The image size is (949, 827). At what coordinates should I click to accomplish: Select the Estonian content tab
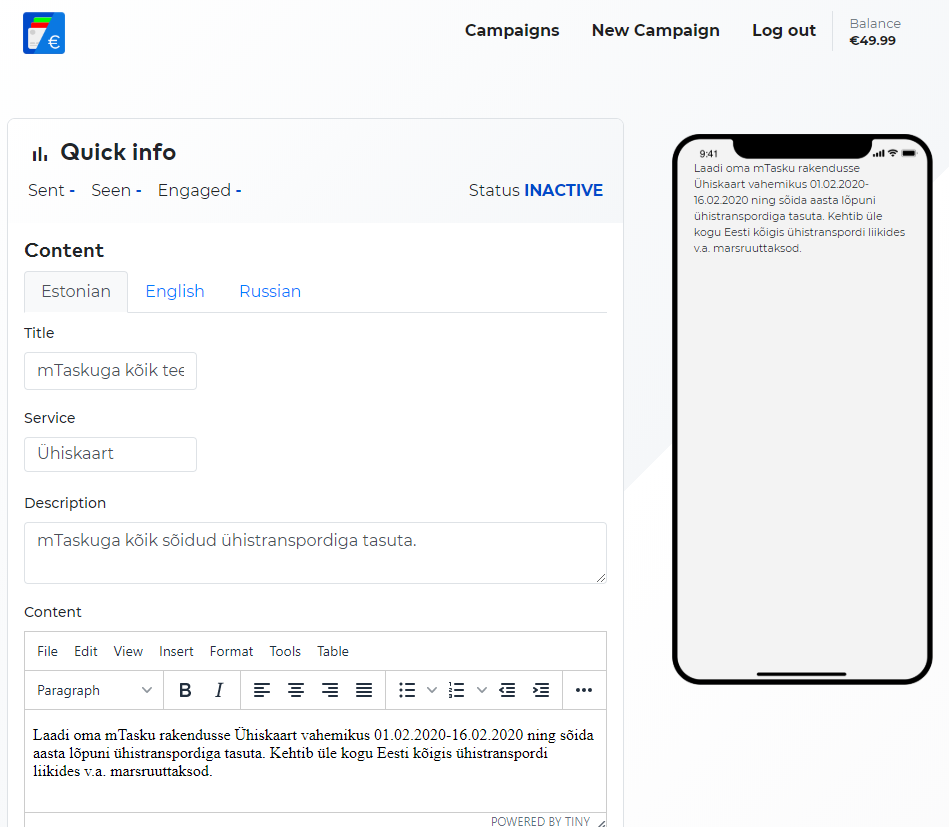(x=76, y=292)
